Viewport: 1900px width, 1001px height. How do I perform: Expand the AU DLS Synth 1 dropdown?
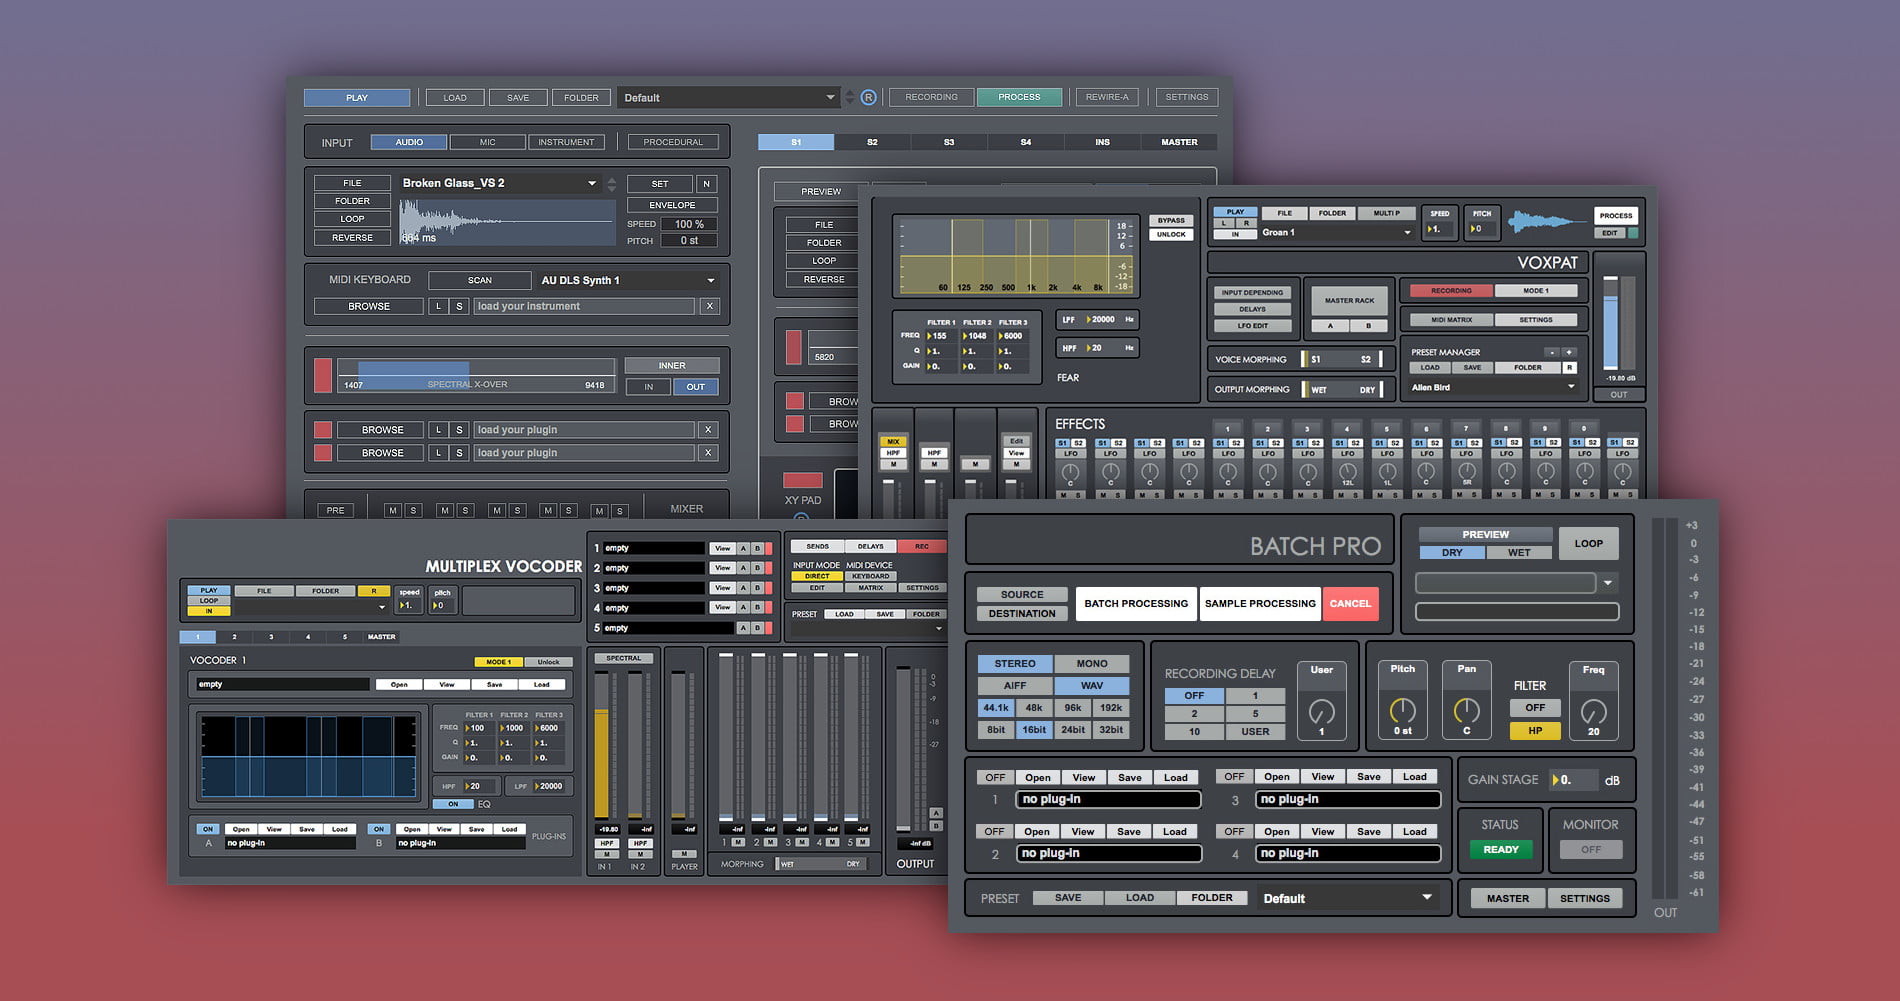pos(710,281)
